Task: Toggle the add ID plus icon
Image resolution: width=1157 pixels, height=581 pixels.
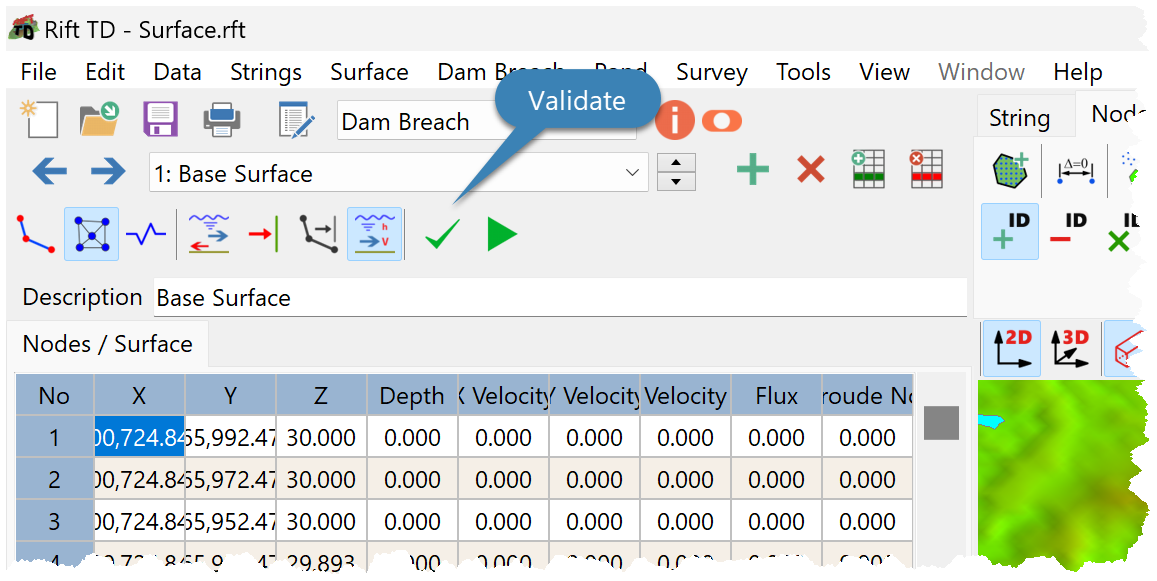Action: click(x=1009, y=232)
